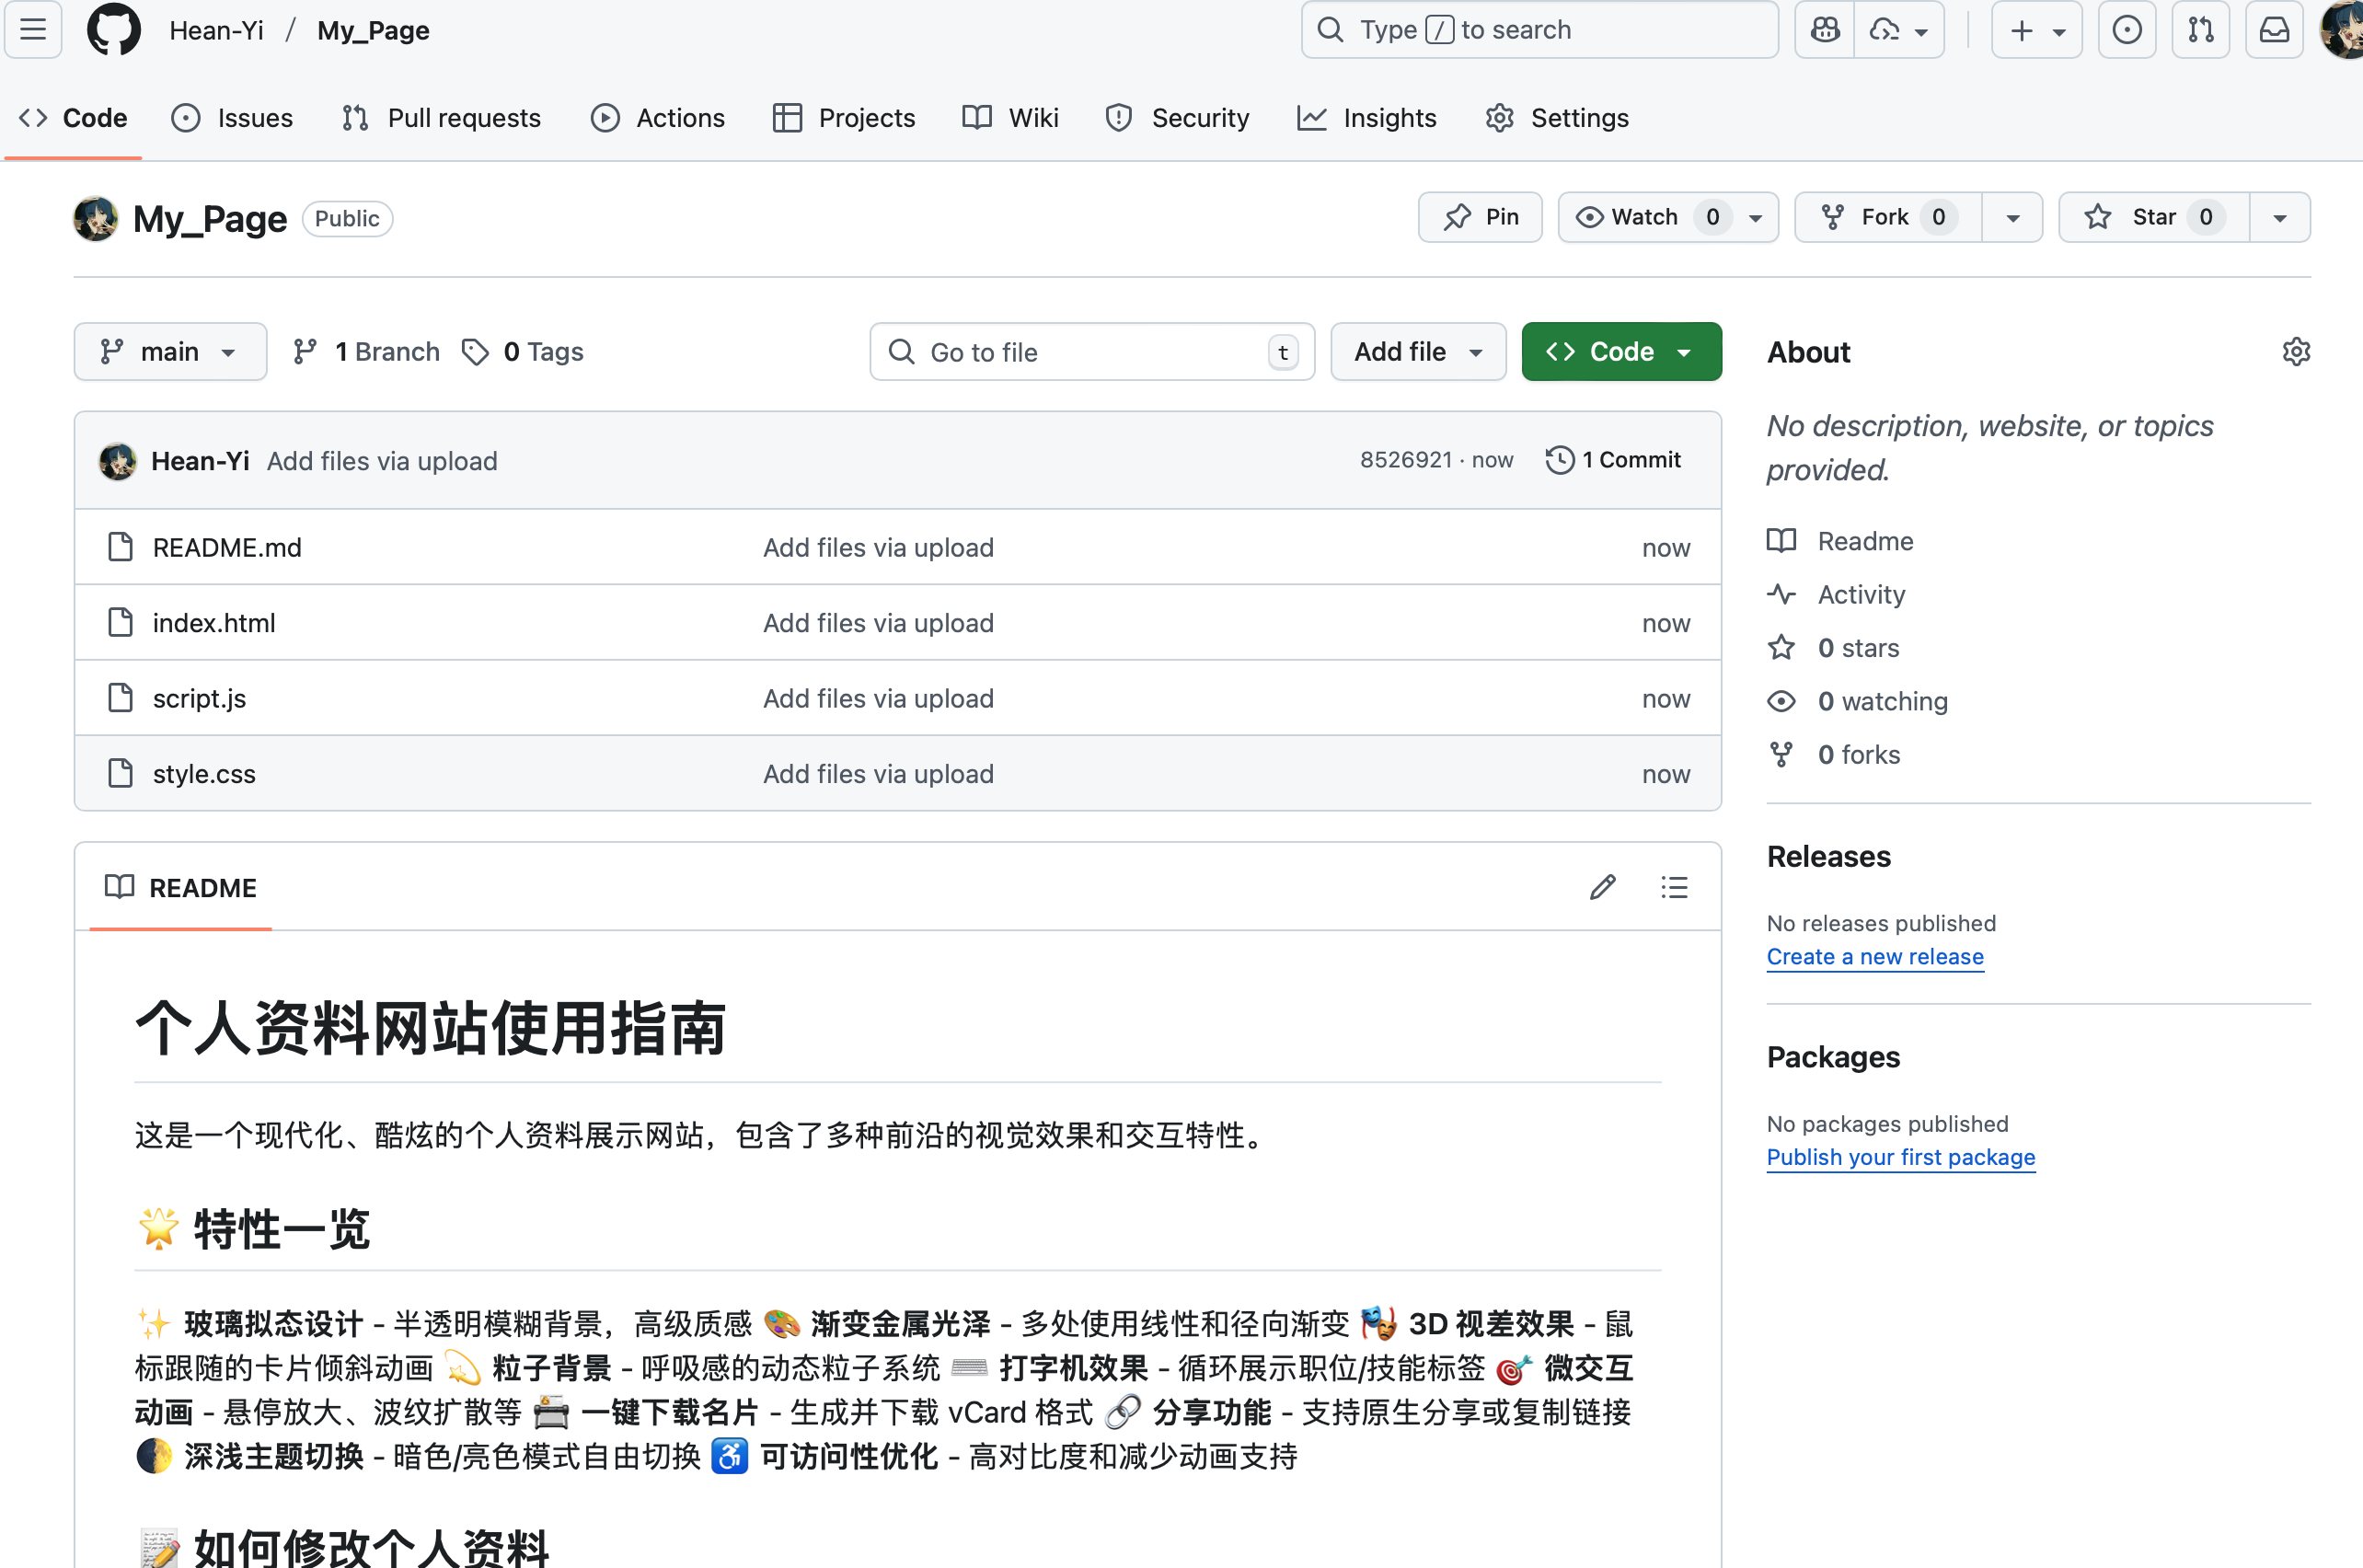Open the green Code dropdown

pyautogui.click(x=1620, y=351)
